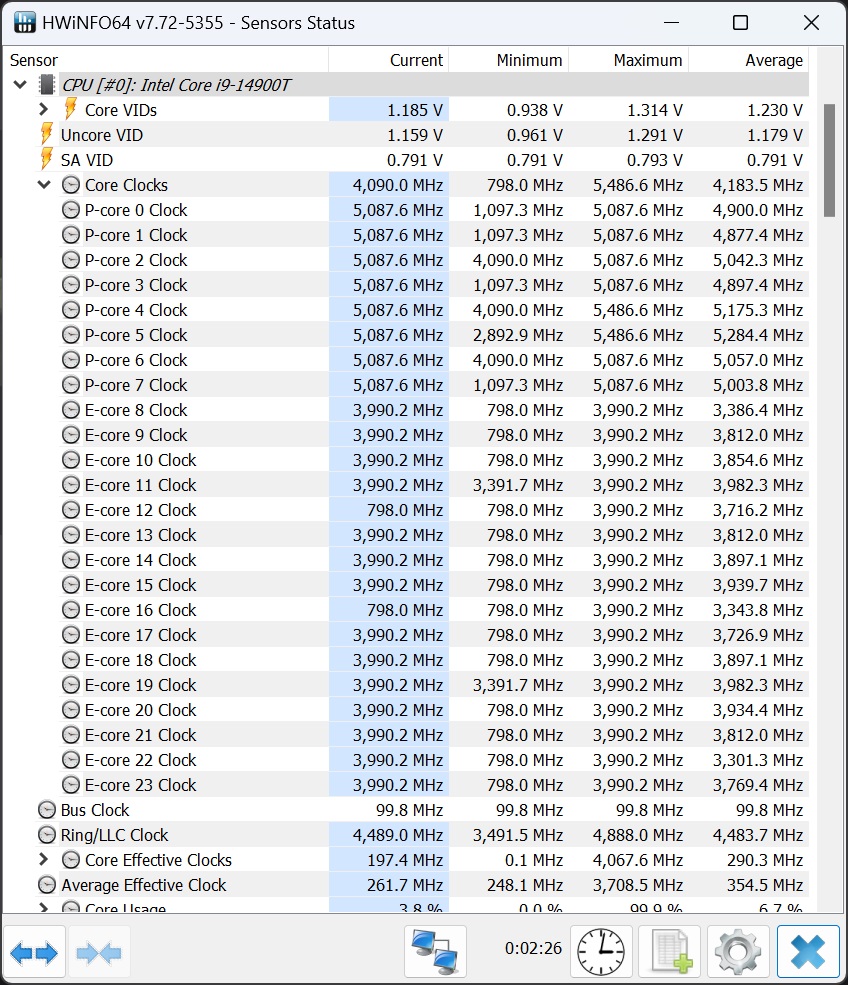Image resolution: width=848 pixels, height=985 pixels.
Task: Click Average Effective Clock current value 261.7 MHz
Action: tap(405, 885)
